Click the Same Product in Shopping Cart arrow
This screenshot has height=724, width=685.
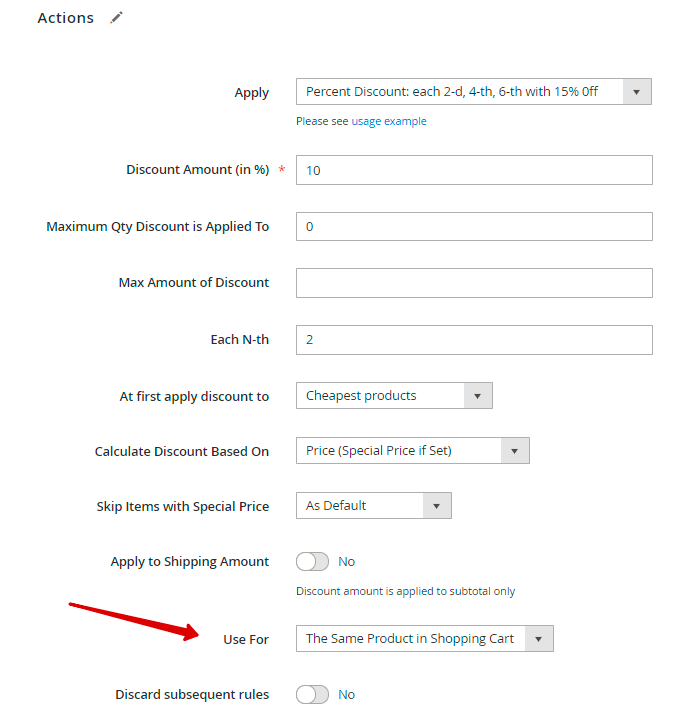tap(539, 639)
